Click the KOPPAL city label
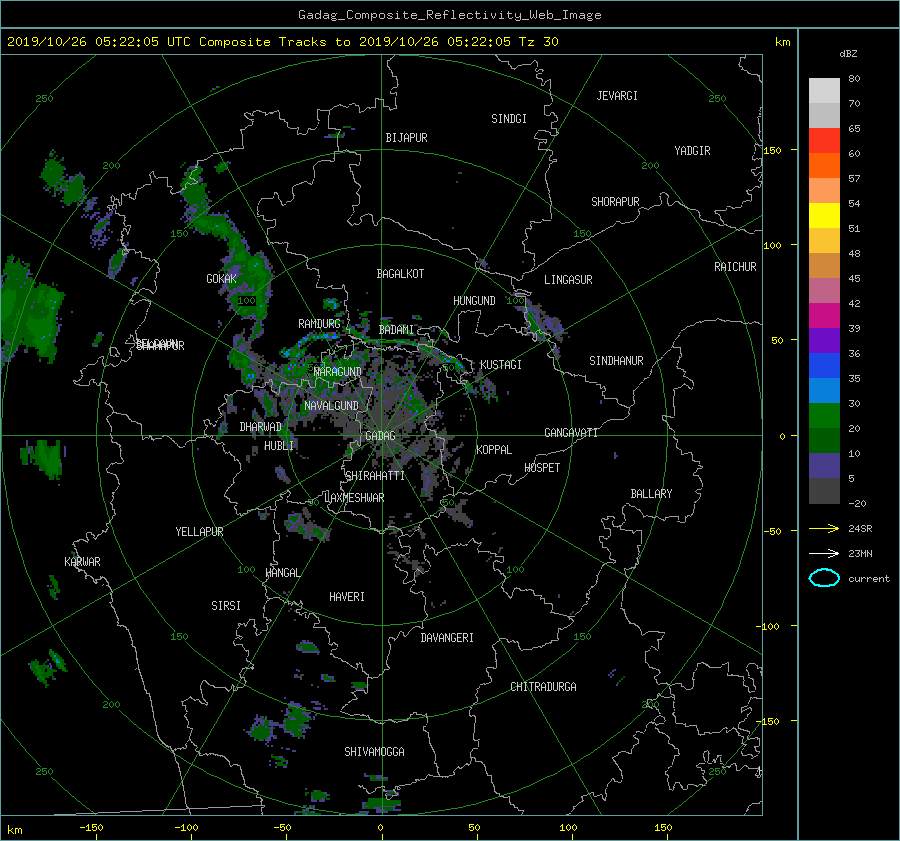The image size is (900, 841). click(x=494, y=449)
